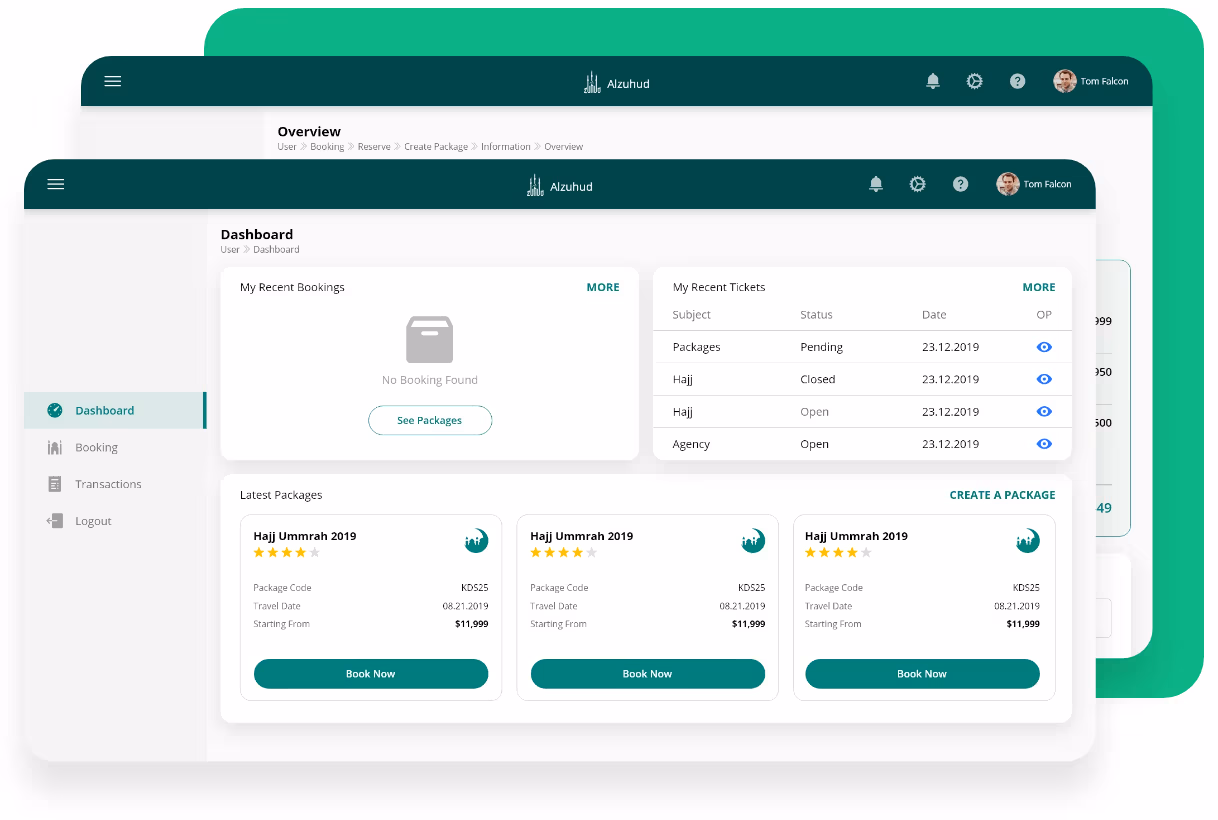Viewport: 1218px width, 820px height.
Task: Click the notification bell in front window
Action: click(876, 184)
